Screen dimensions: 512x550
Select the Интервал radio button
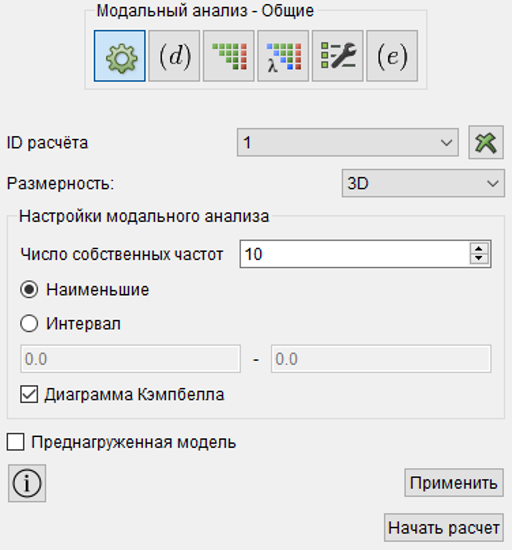tap(29, 323)
